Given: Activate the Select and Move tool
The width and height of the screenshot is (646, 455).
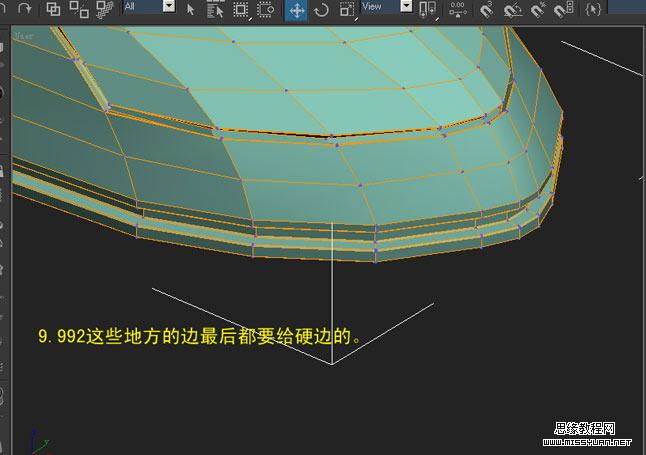Looking at the screenshot, I should pos(296,10).
